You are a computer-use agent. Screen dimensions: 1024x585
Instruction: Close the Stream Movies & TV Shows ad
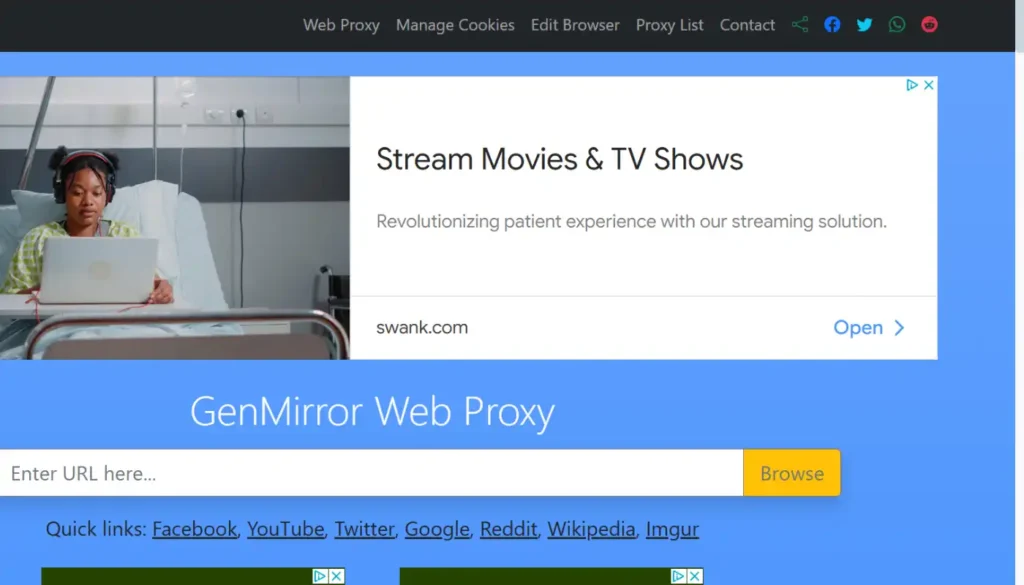929,85
